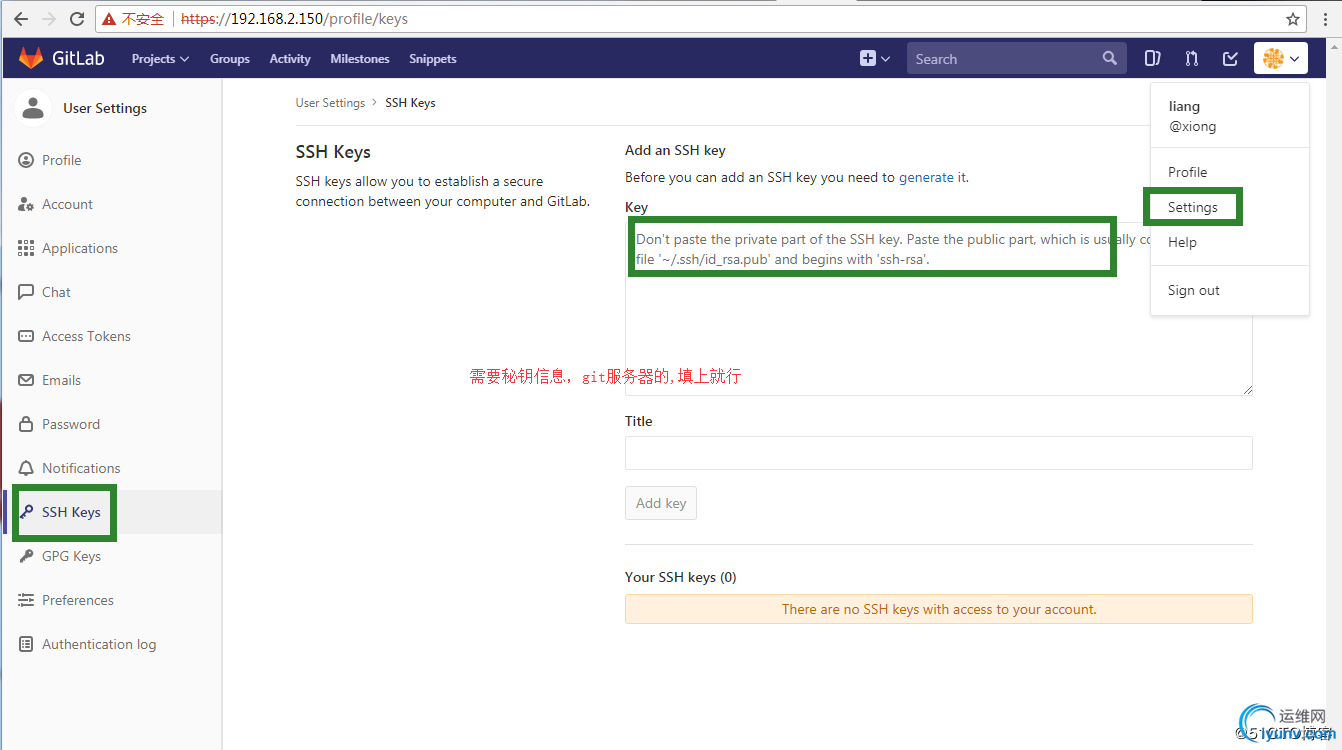Open Snippets in the top navbar
The width and height of the screenshot is (1342, 750).
(x=433, y=59)
